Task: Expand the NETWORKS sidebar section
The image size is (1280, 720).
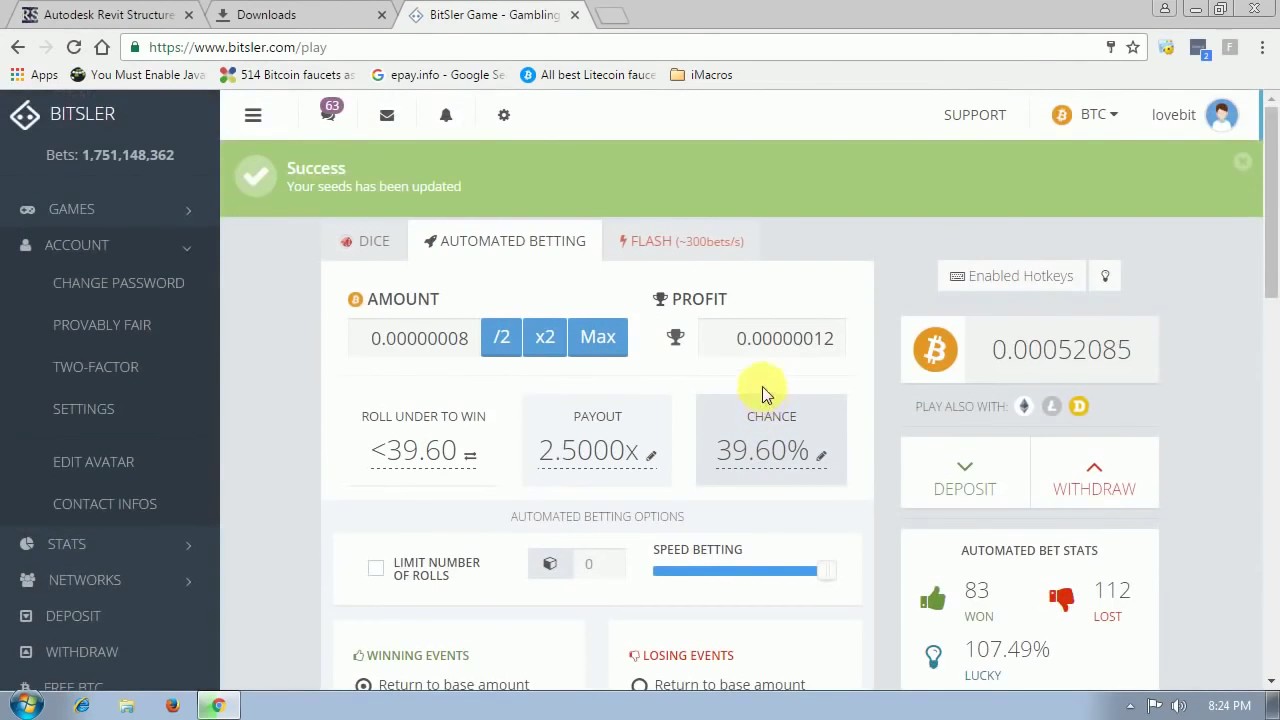Action: coord(110,580)
